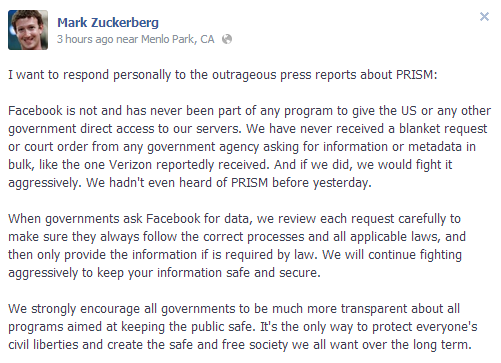Click the opening line about outrageous press reports
This screenshot has height=363, width=501.
tap(223, 75)
